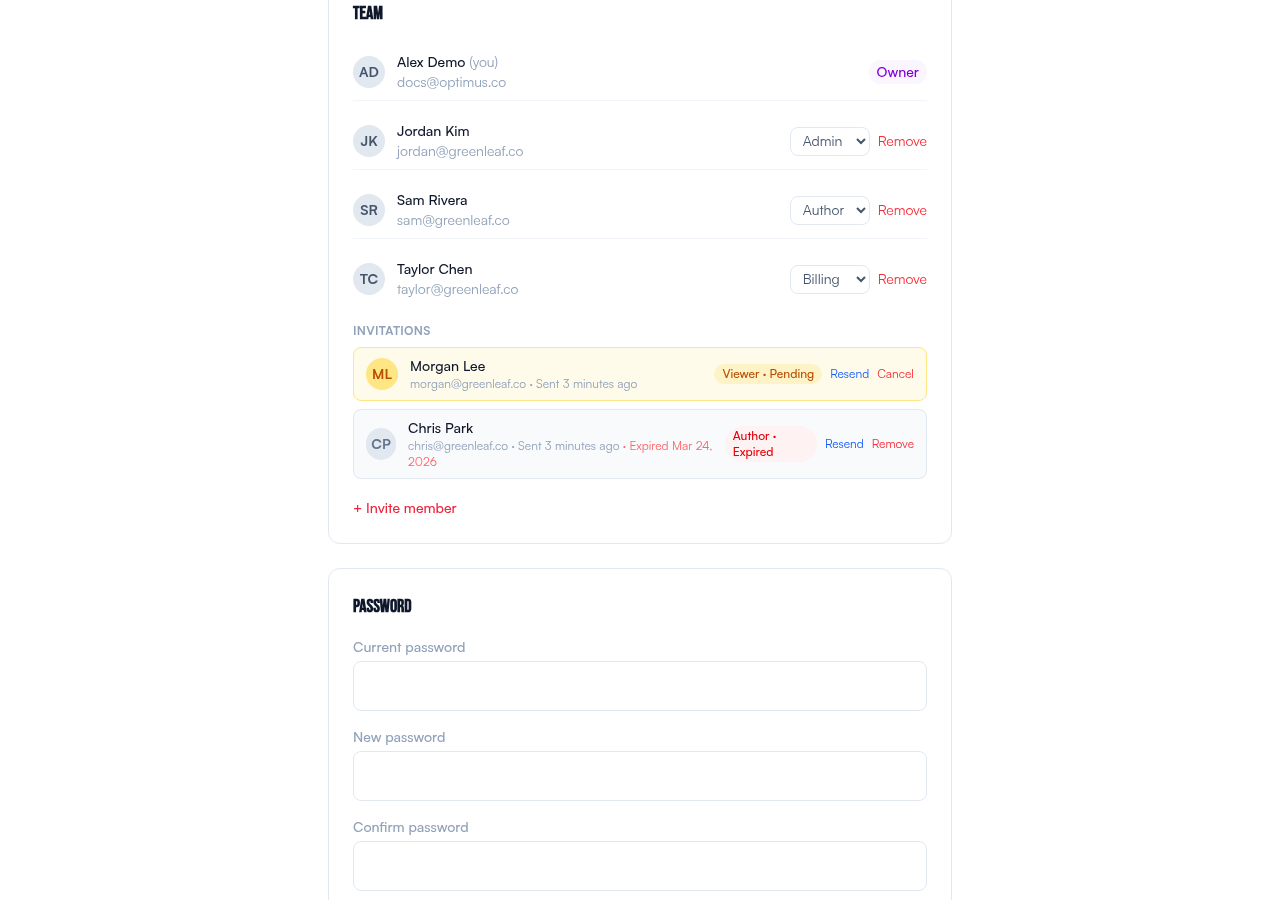The image size is (1280, 900).
Task: Click Sam Rivera's SR avatar
Action: click(368, 209)
